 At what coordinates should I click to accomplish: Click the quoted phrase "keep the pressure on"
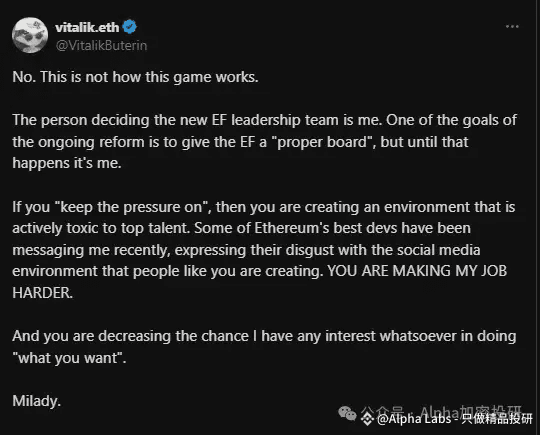[x=133, y=207]
